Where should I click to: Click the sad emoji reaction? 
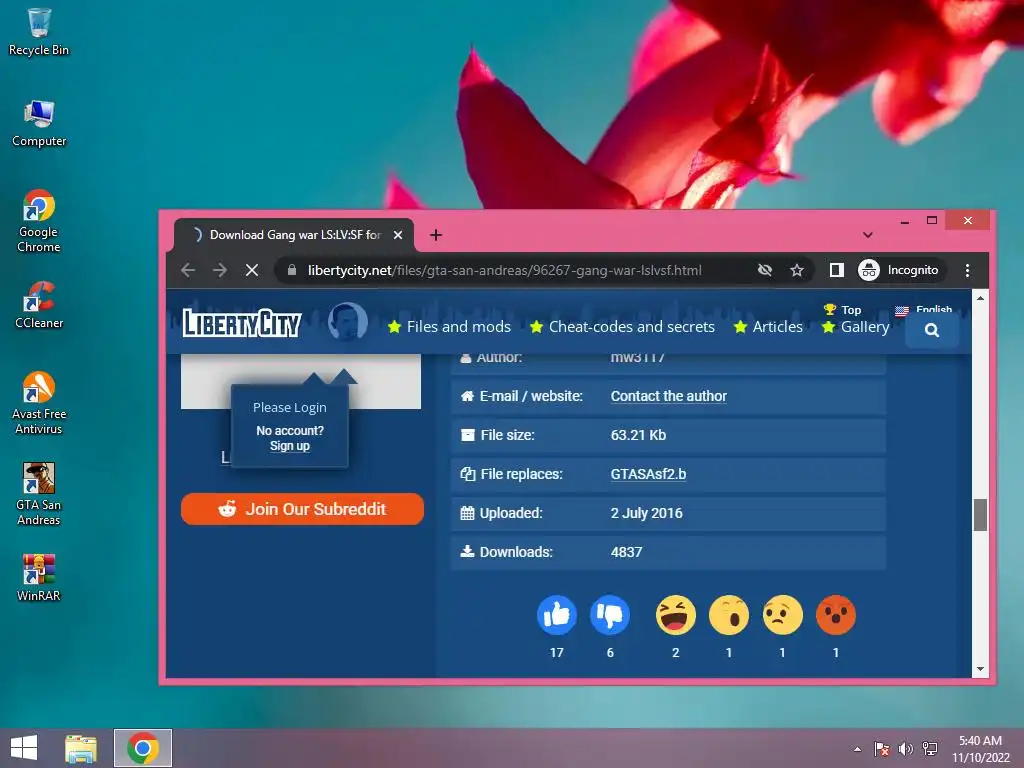pos(782,615)
